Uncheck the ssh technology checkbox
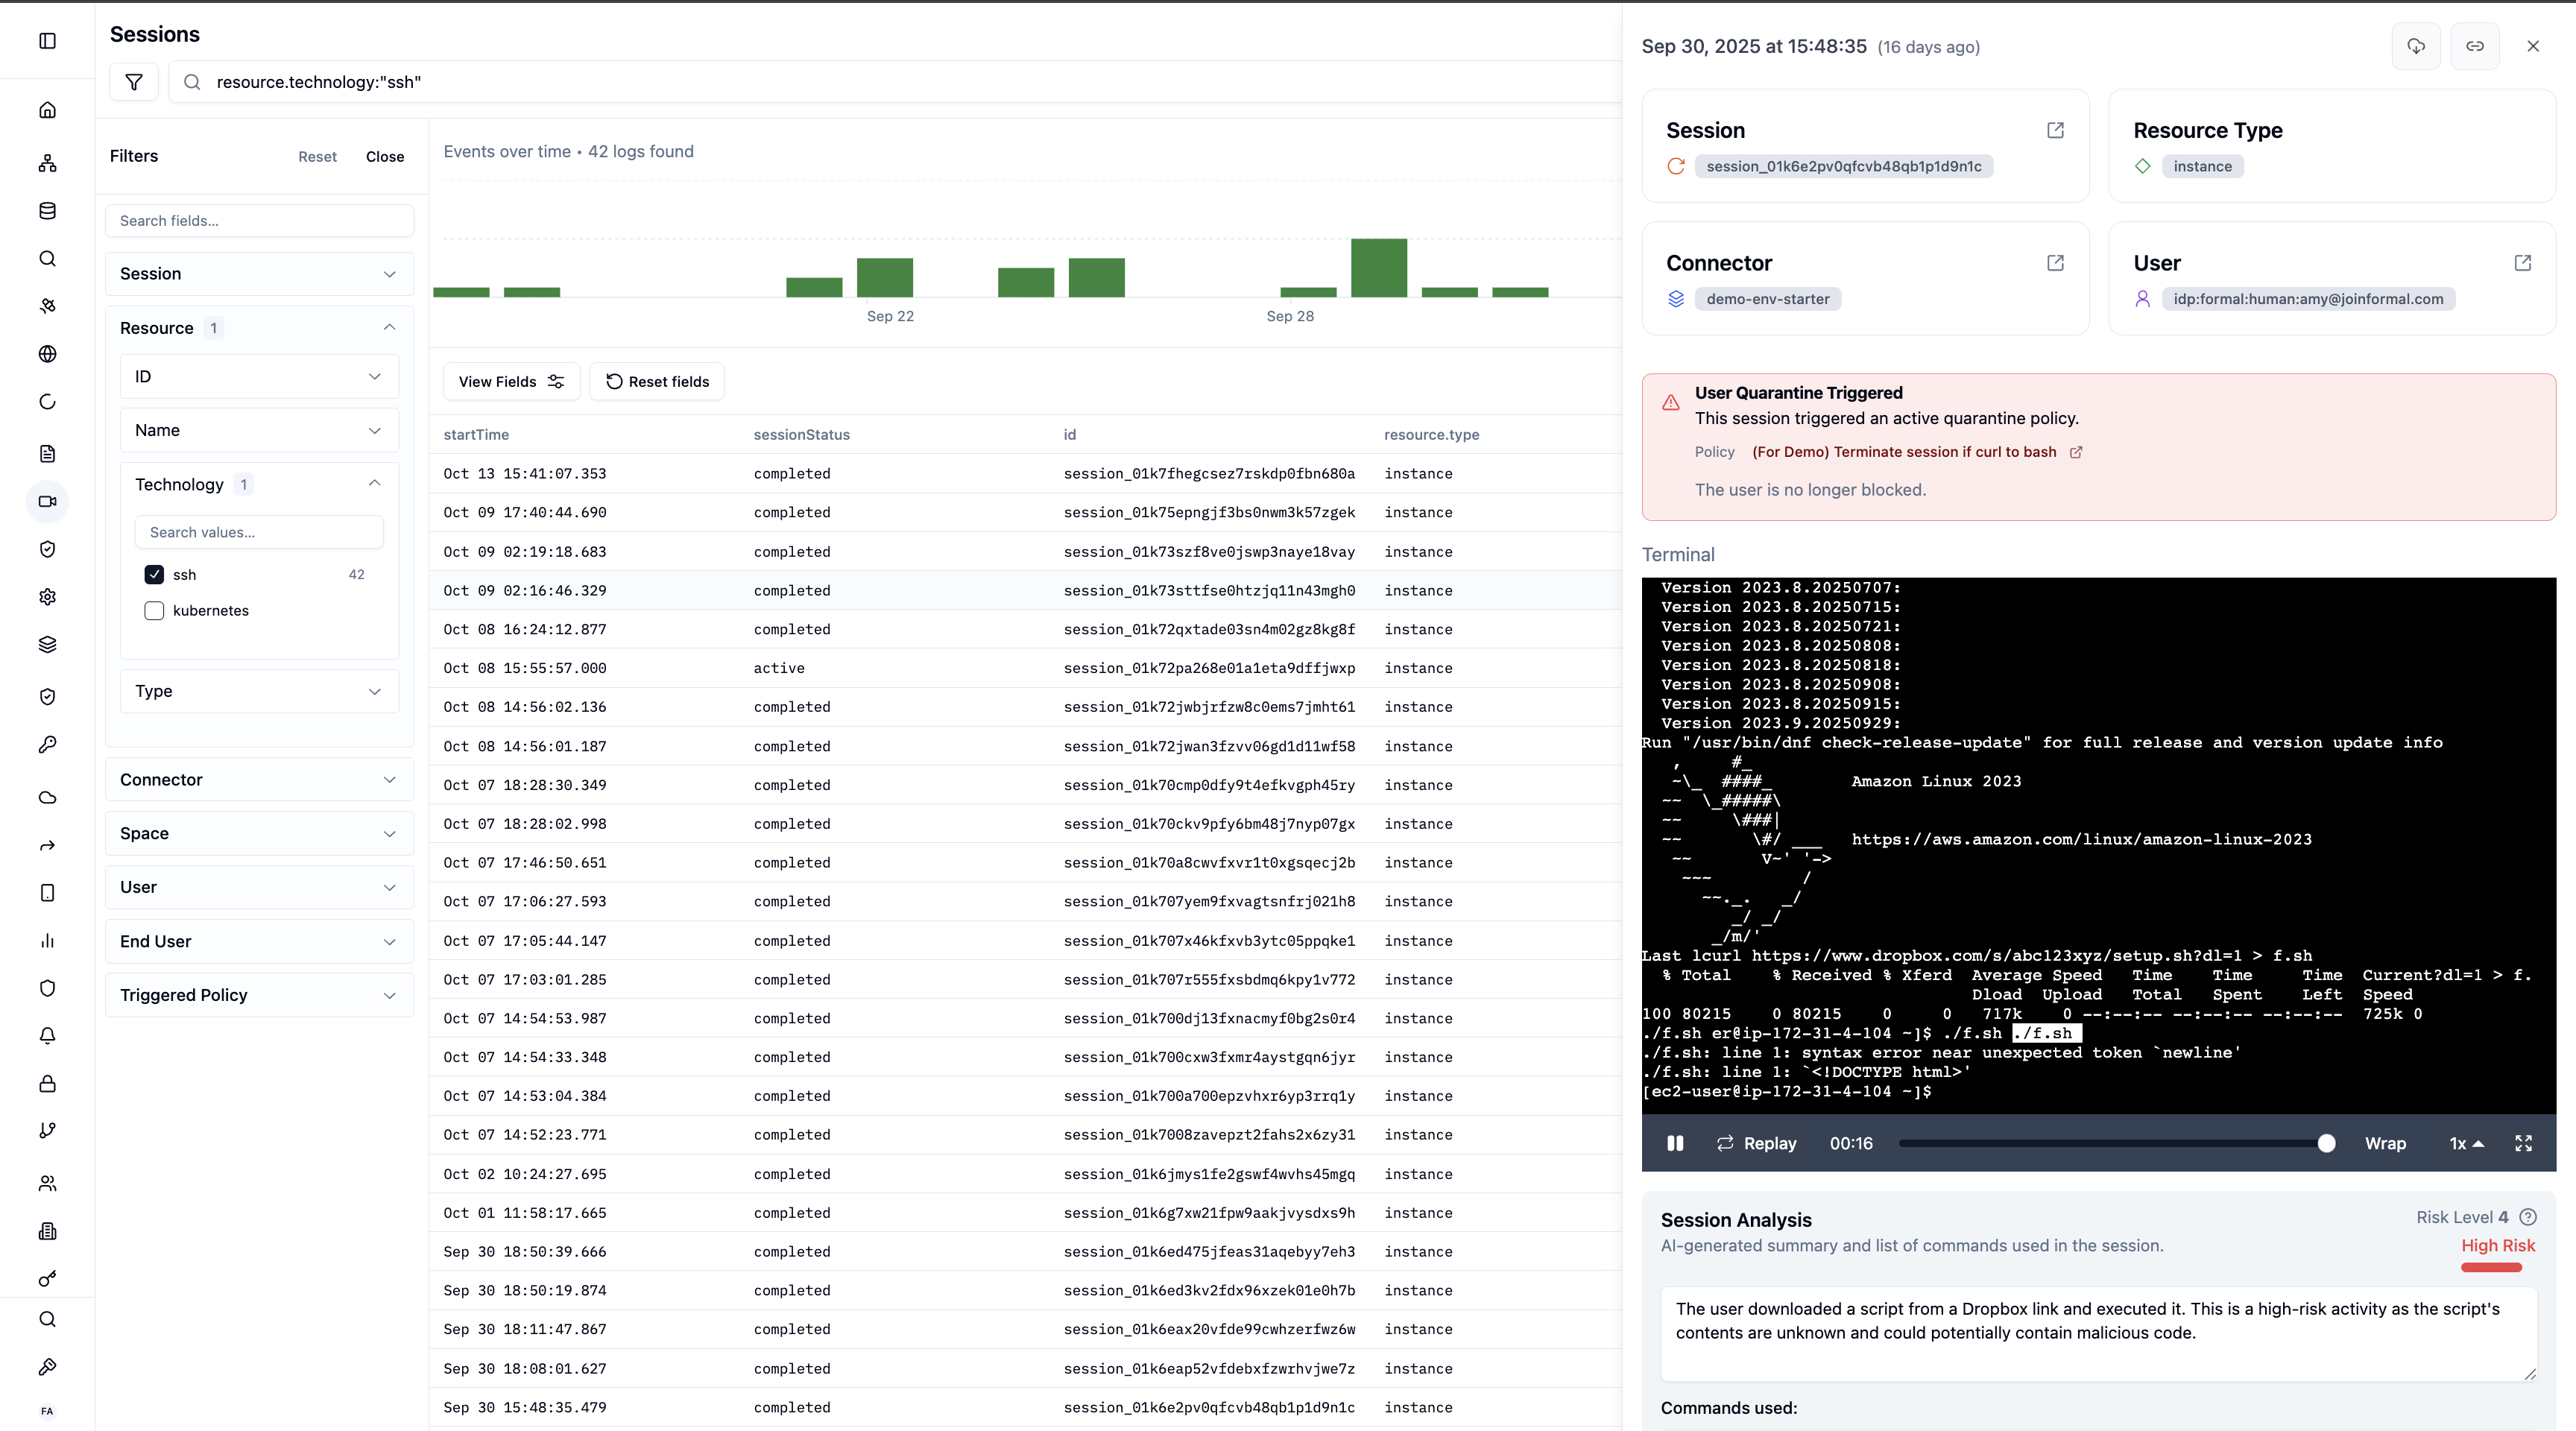Screen dimensions: 2576x1431 [x=154, y=575]
